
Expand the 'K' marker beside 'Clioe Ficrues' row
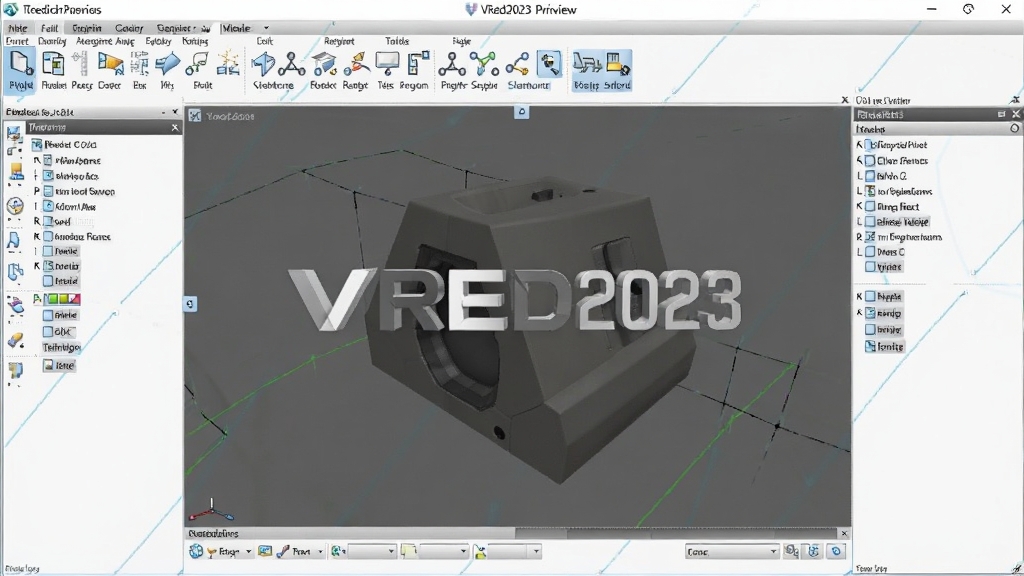click(x=859, y=161)
